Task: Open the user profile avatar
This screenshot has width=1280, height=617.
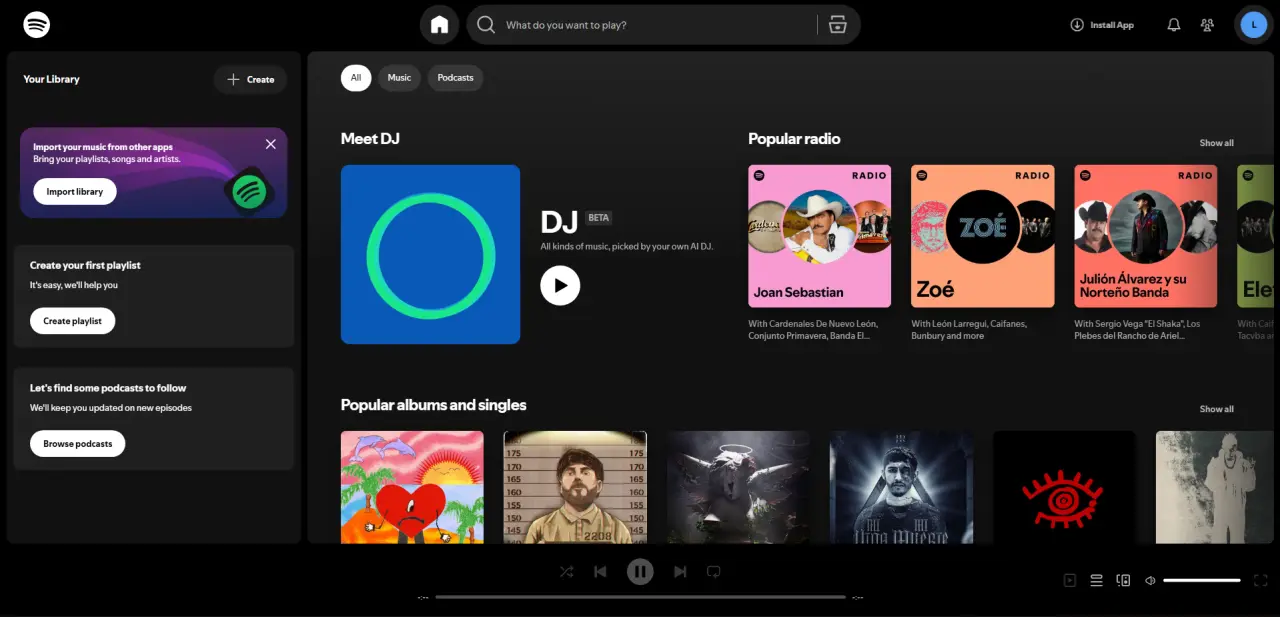Action: [1253, 25]
